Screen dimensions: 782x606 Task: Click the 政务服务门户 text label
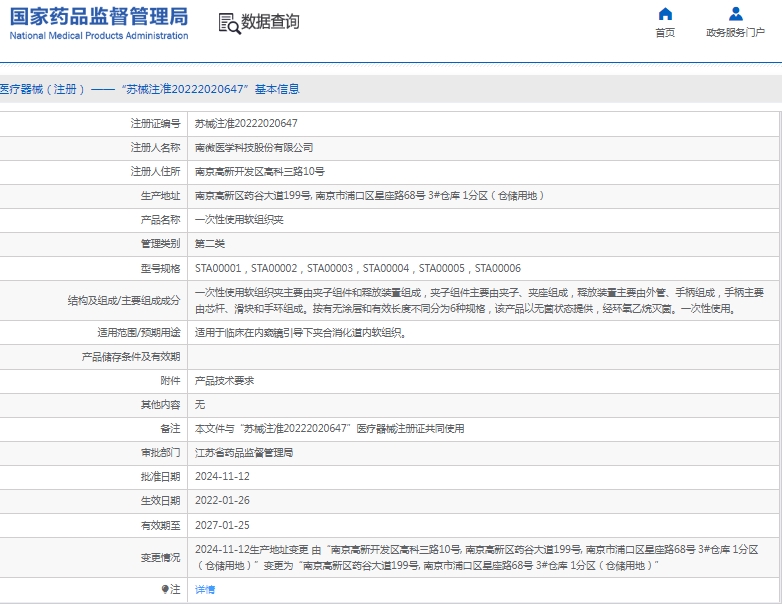[736, 33]
